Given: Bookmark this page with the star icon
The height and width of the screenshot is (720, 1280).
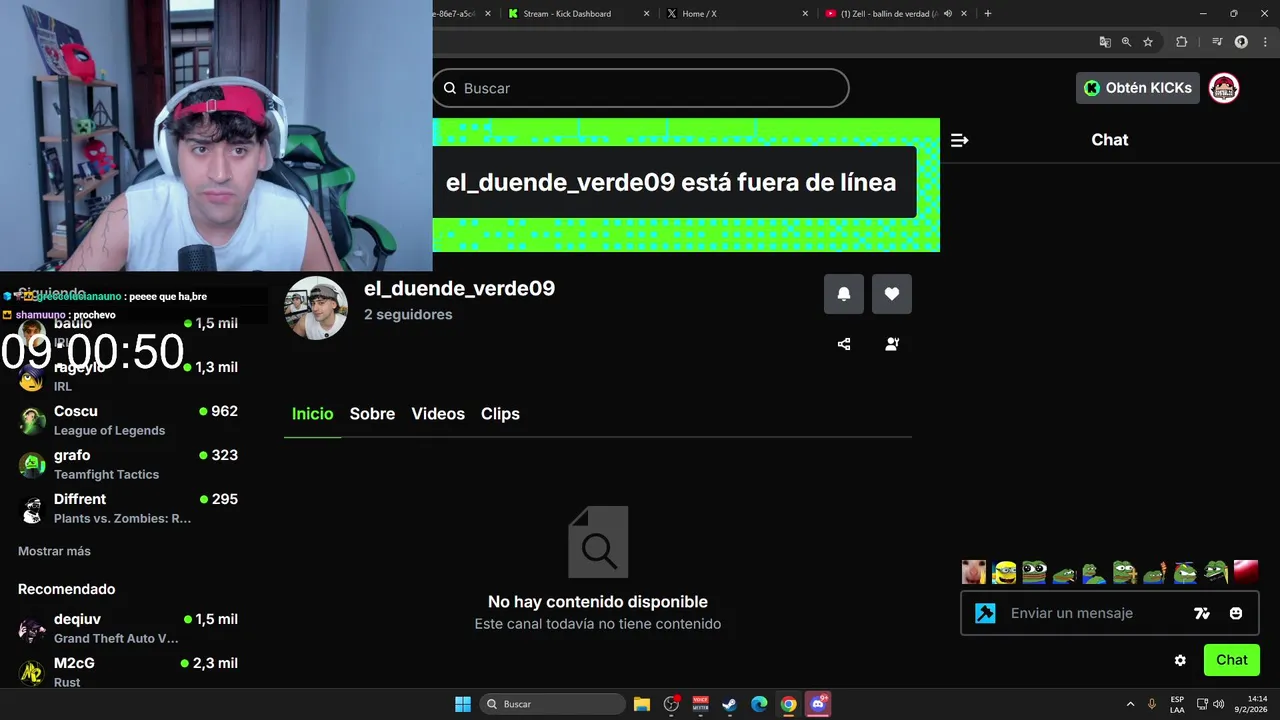Looking at the screenshot, I should coord(1148,42).
